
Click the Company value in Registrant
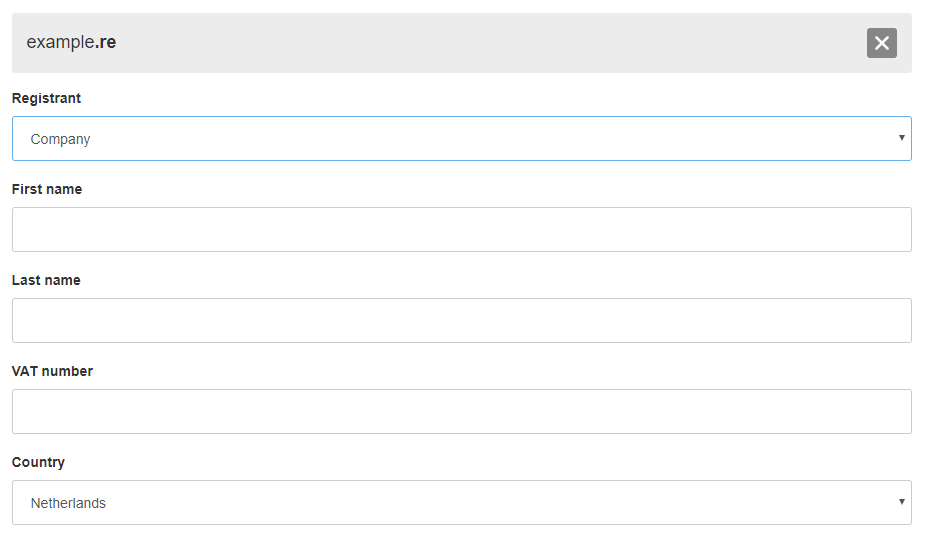click(x=61, y=139)
